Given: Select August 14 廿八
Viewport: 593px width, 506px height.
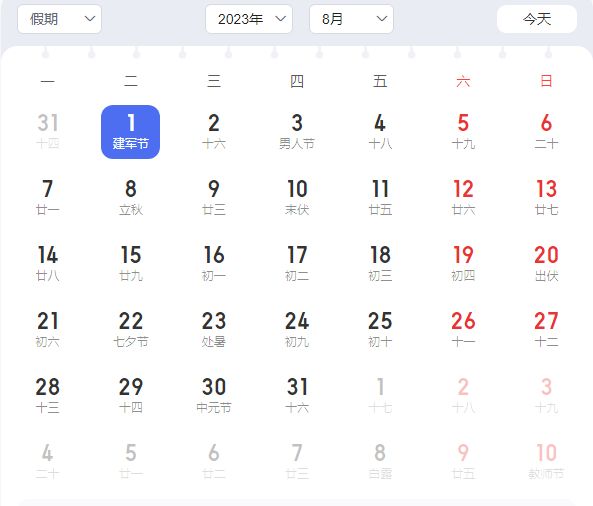Looking at the screenshot, I should click(x=47, y=264).
